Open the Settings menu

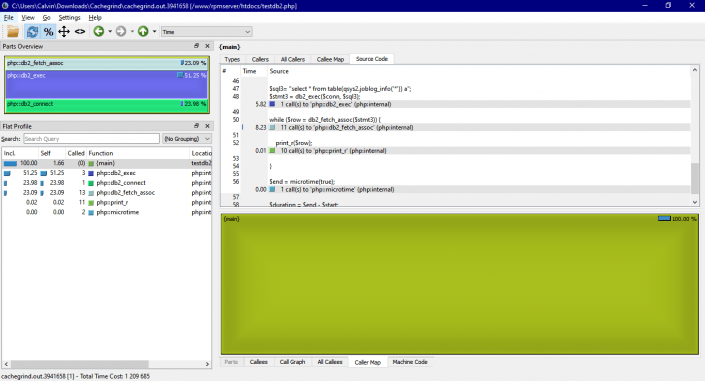[69, 18]
